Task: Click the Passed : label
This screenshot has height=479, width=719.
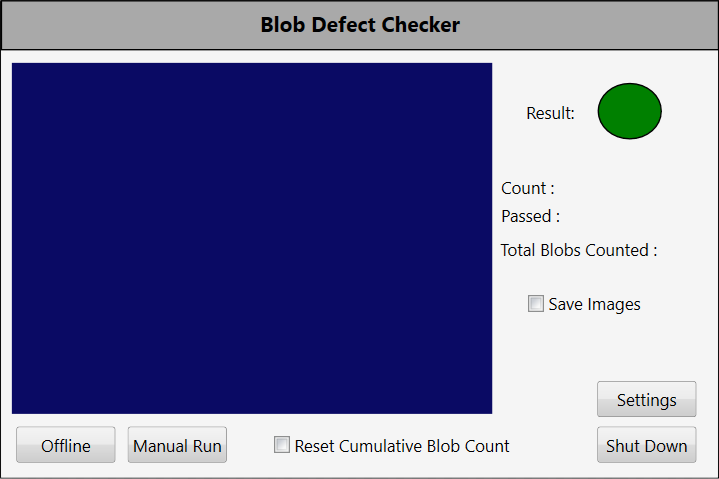Action: pyautogui.click(x=530, y=215)
